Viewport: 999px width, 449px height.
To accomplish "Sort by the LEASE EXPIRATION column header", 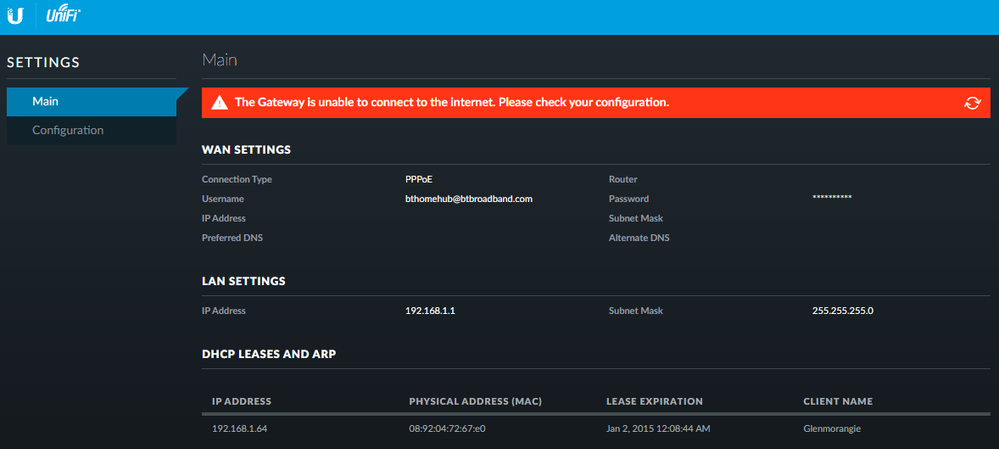I will click(654, 401).
